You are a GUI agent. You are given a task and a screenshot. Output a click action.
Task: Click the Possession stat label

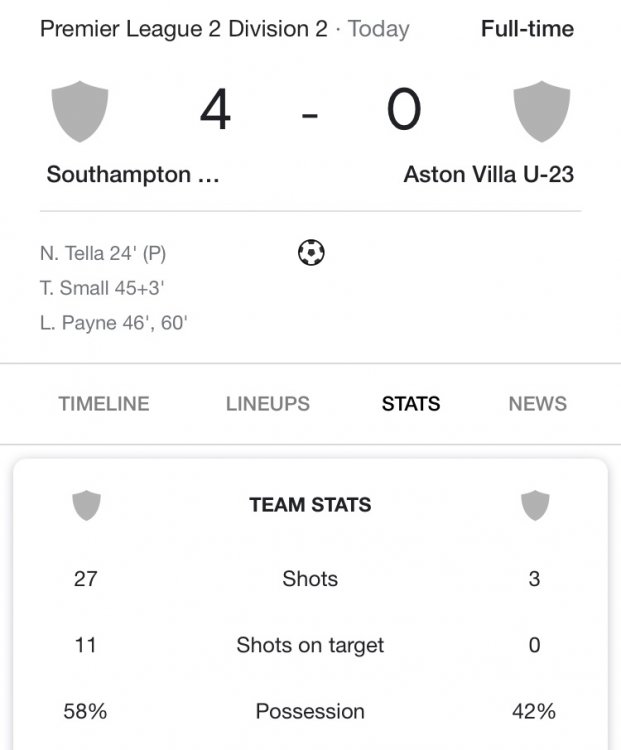click(x=310, y=712)
